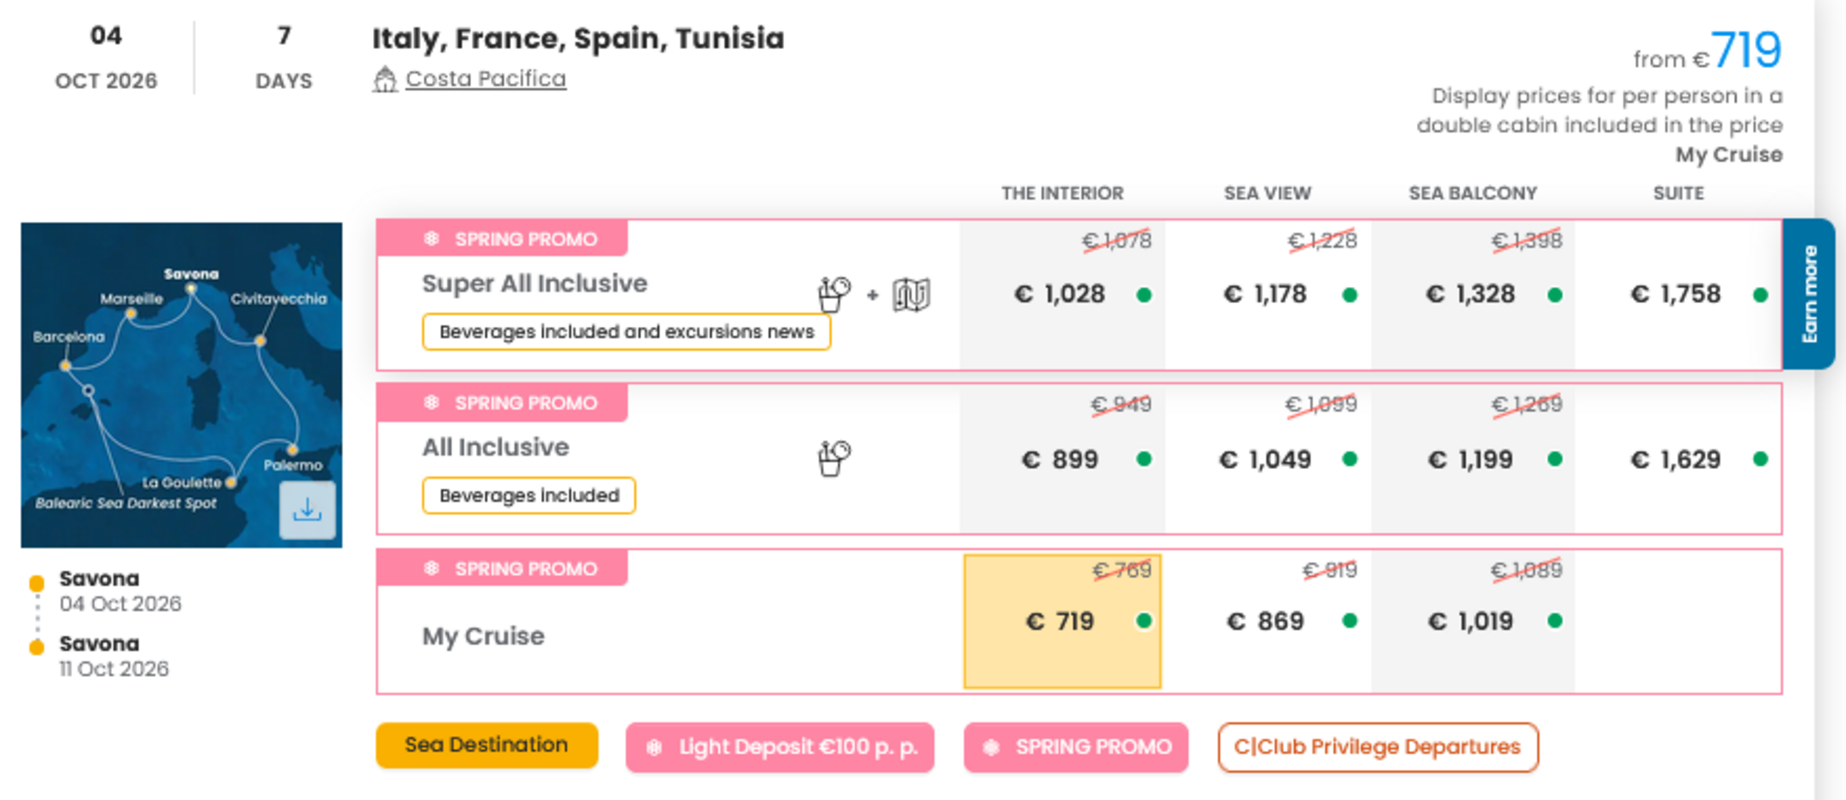Screen dimensions: 1846x800
Task: Click the excursions map icon on Super All Inclusive
Action: click(x=912, y=293)
